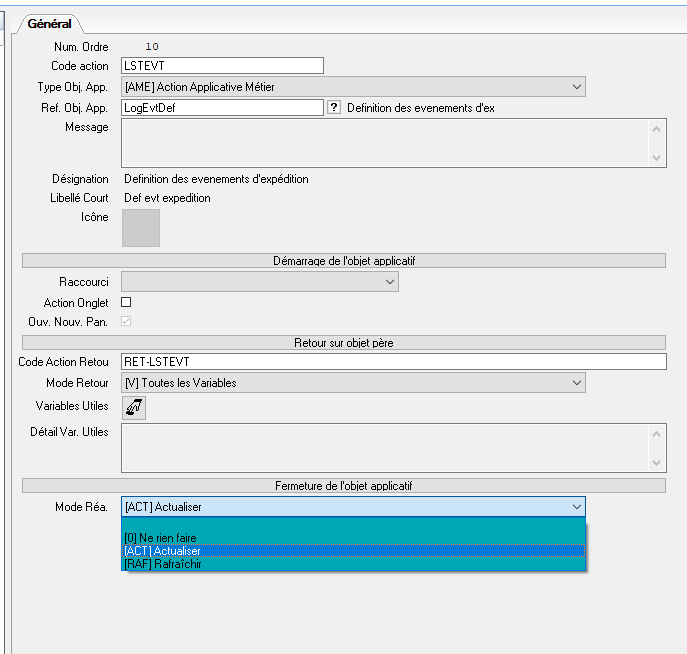
Task: Click the gray Icône placeholder box
Action: pos(140,227)
